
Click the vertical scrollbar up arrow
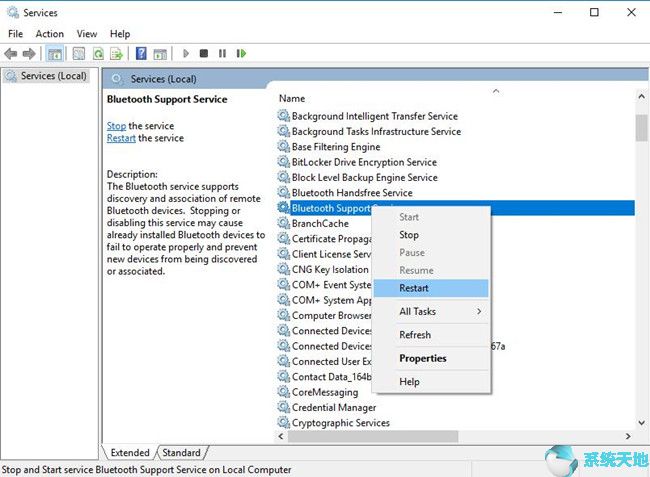tap(641, 97)
